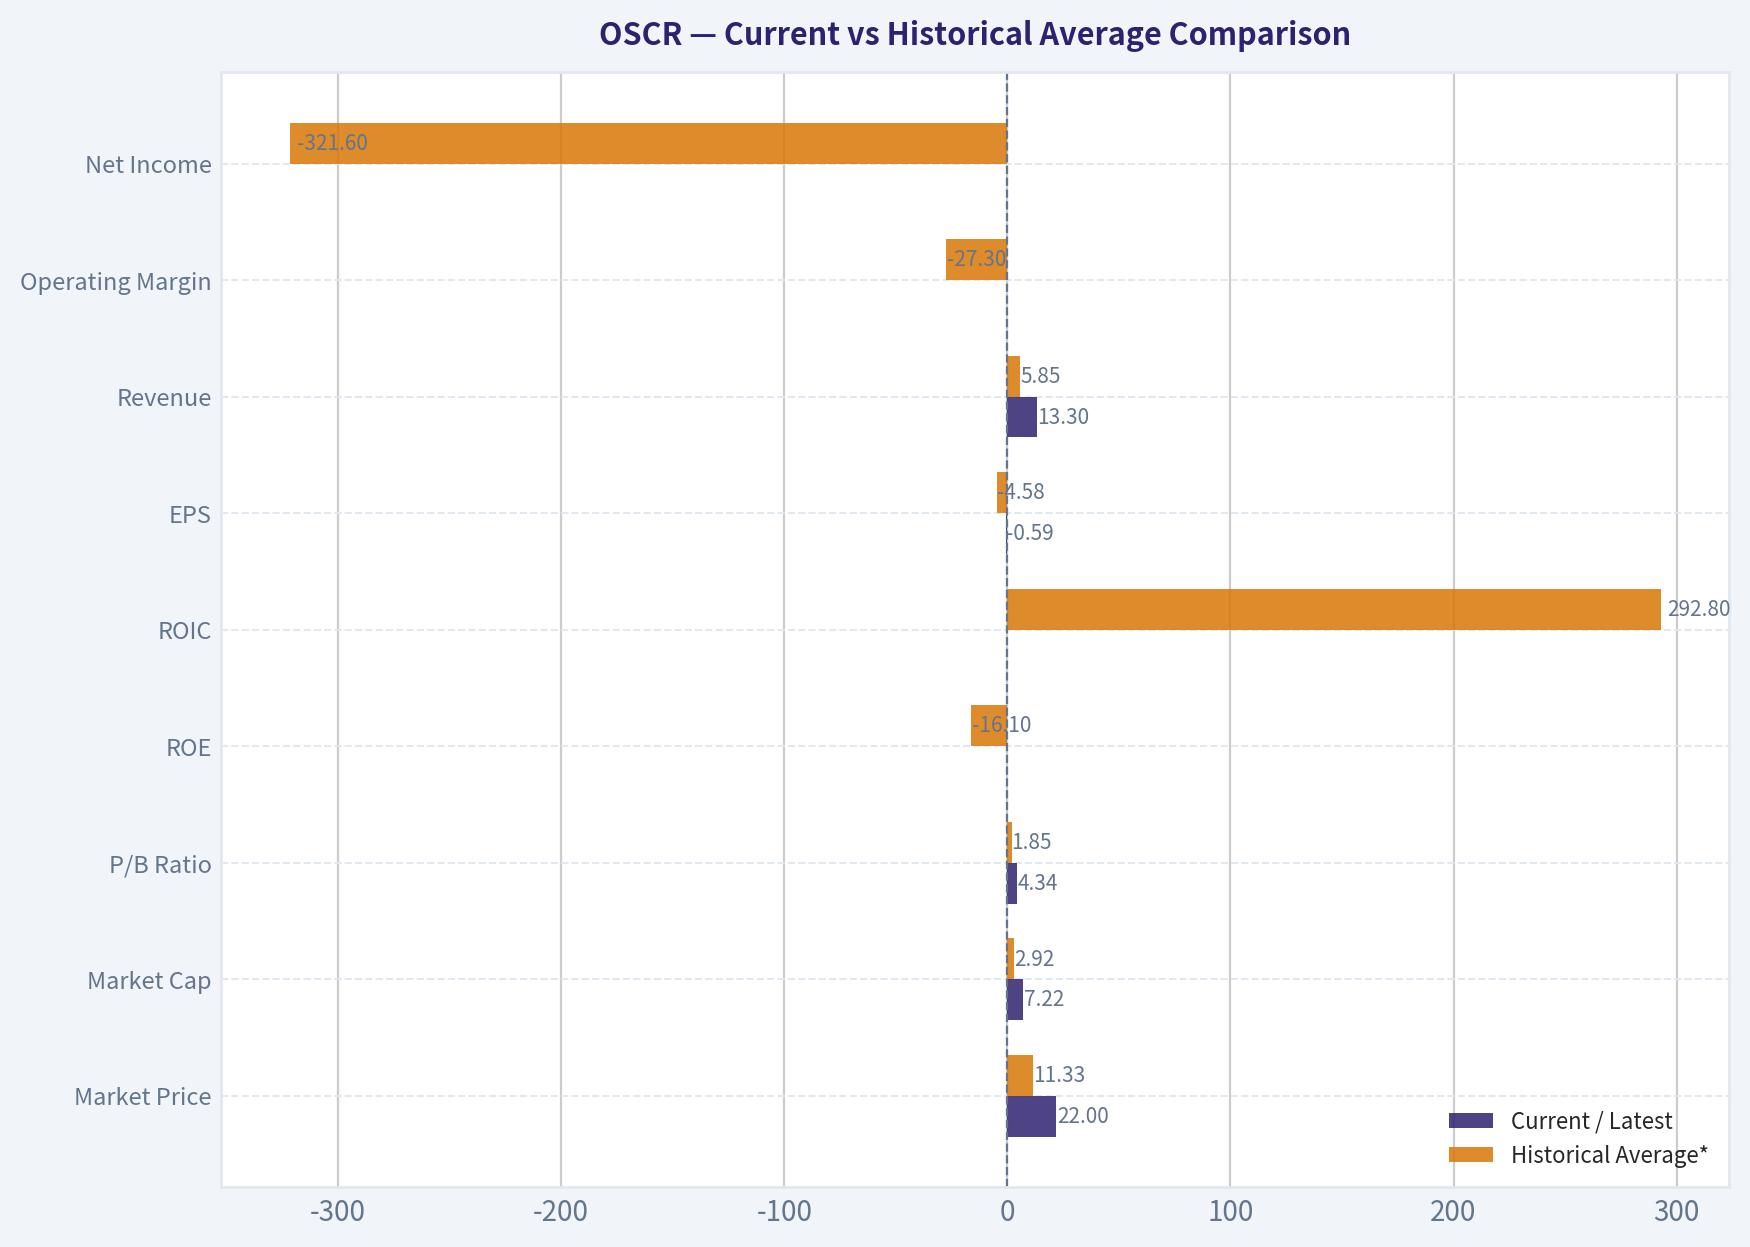Select the 'Operating Margin' axis label

116,281
